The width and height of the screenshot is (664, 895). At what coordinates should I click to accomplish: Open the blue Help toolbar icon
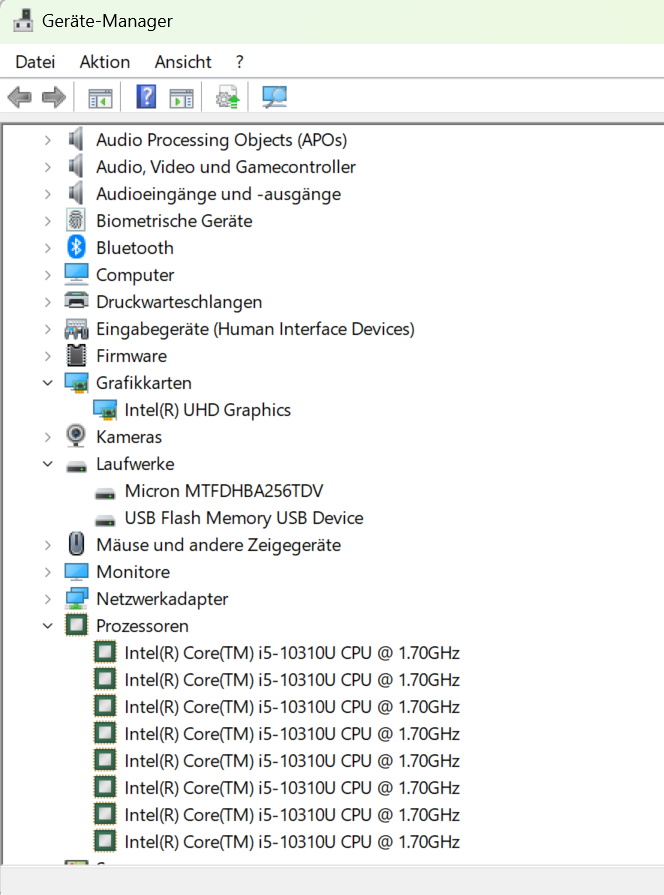(146, 97)
